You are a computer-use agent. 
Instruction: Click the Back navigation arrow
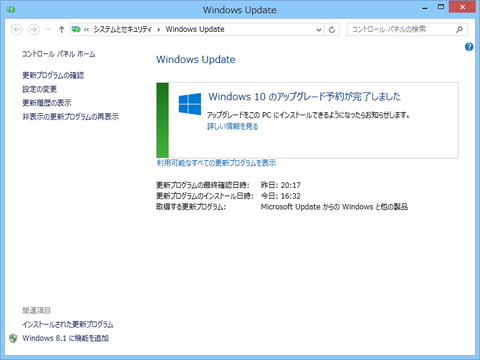[16, 30]
